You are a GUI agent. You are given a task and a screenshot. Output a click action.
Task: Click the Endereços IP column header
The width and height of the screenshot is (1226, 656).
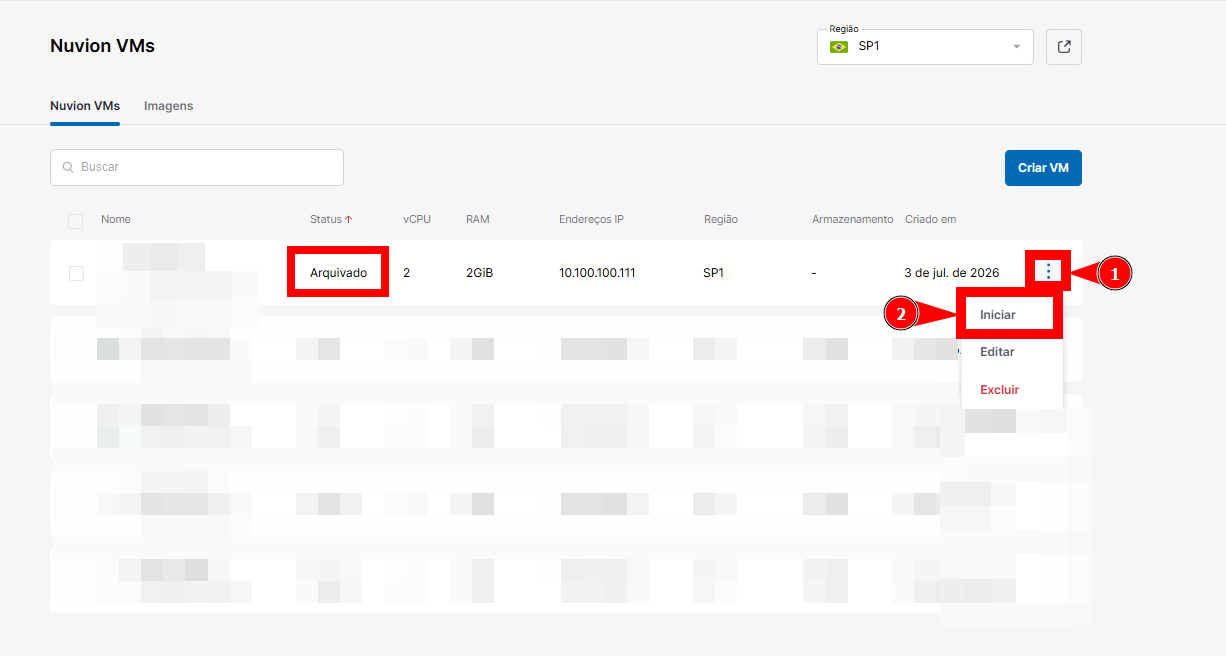click(591, 219)
